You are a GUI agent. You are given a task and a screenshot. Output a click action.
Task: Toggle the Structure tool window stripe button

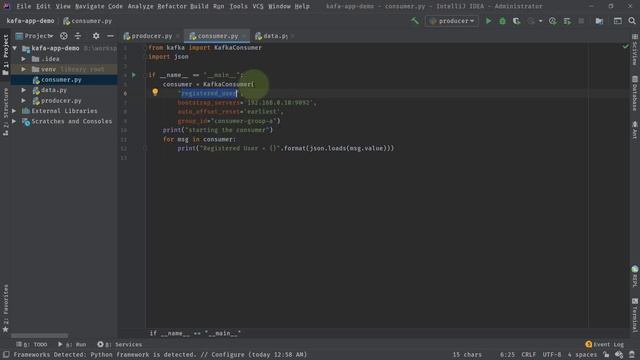pos(5,112)
